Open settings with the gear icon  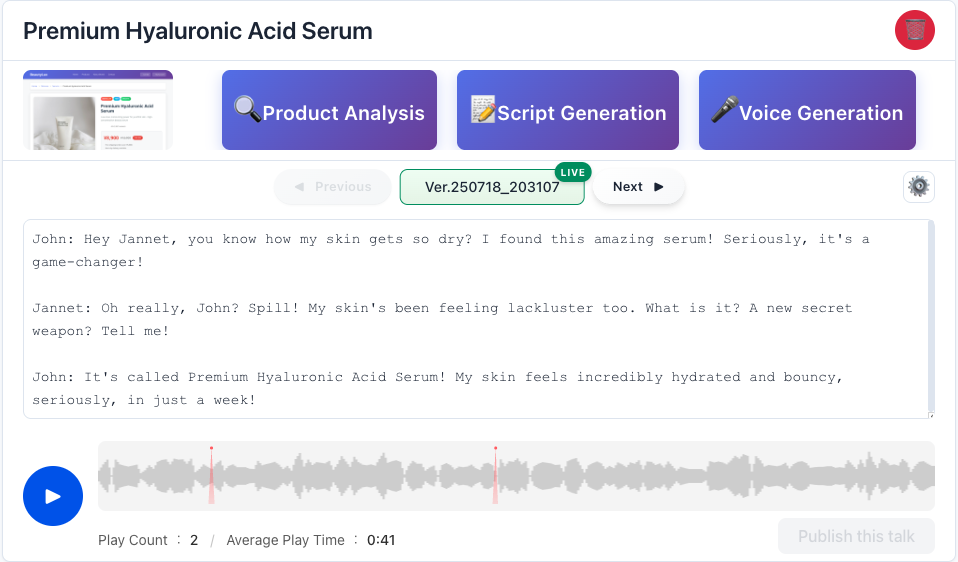pyautogui.click(x=919, y=186)
